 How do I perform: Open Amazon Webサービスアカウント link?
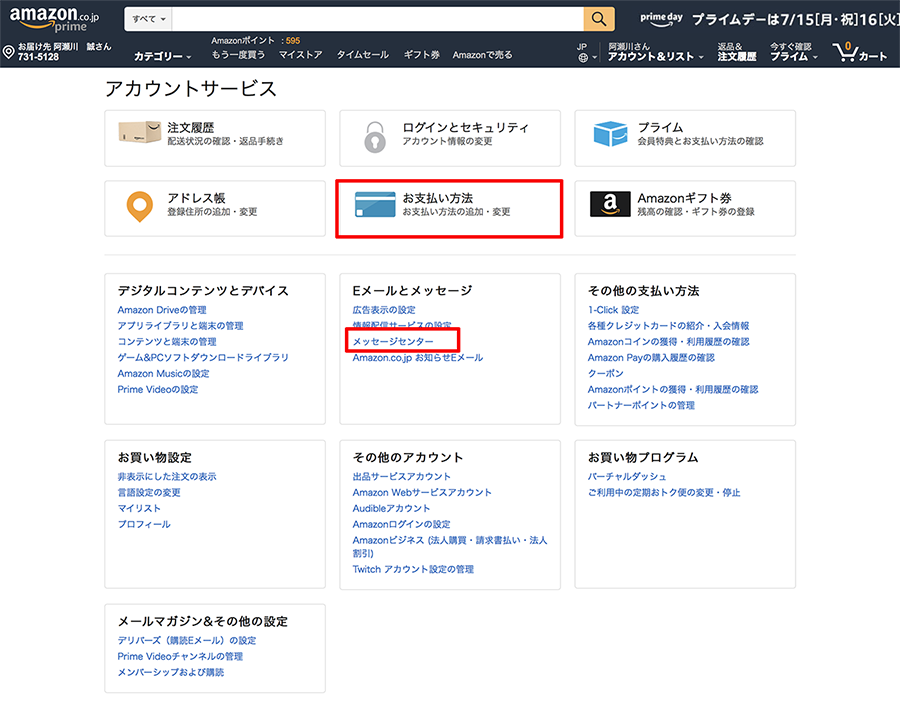tap(422, 493)
